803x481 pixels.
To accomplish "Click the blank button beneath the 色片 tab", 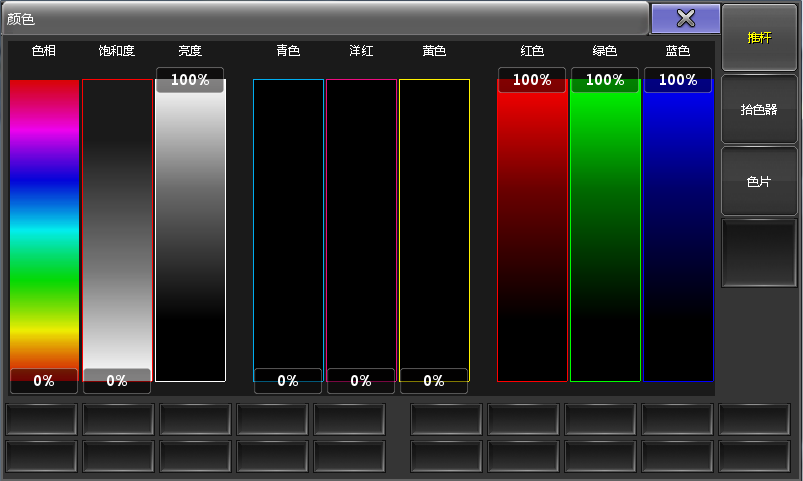I will (x=759, y=253).
